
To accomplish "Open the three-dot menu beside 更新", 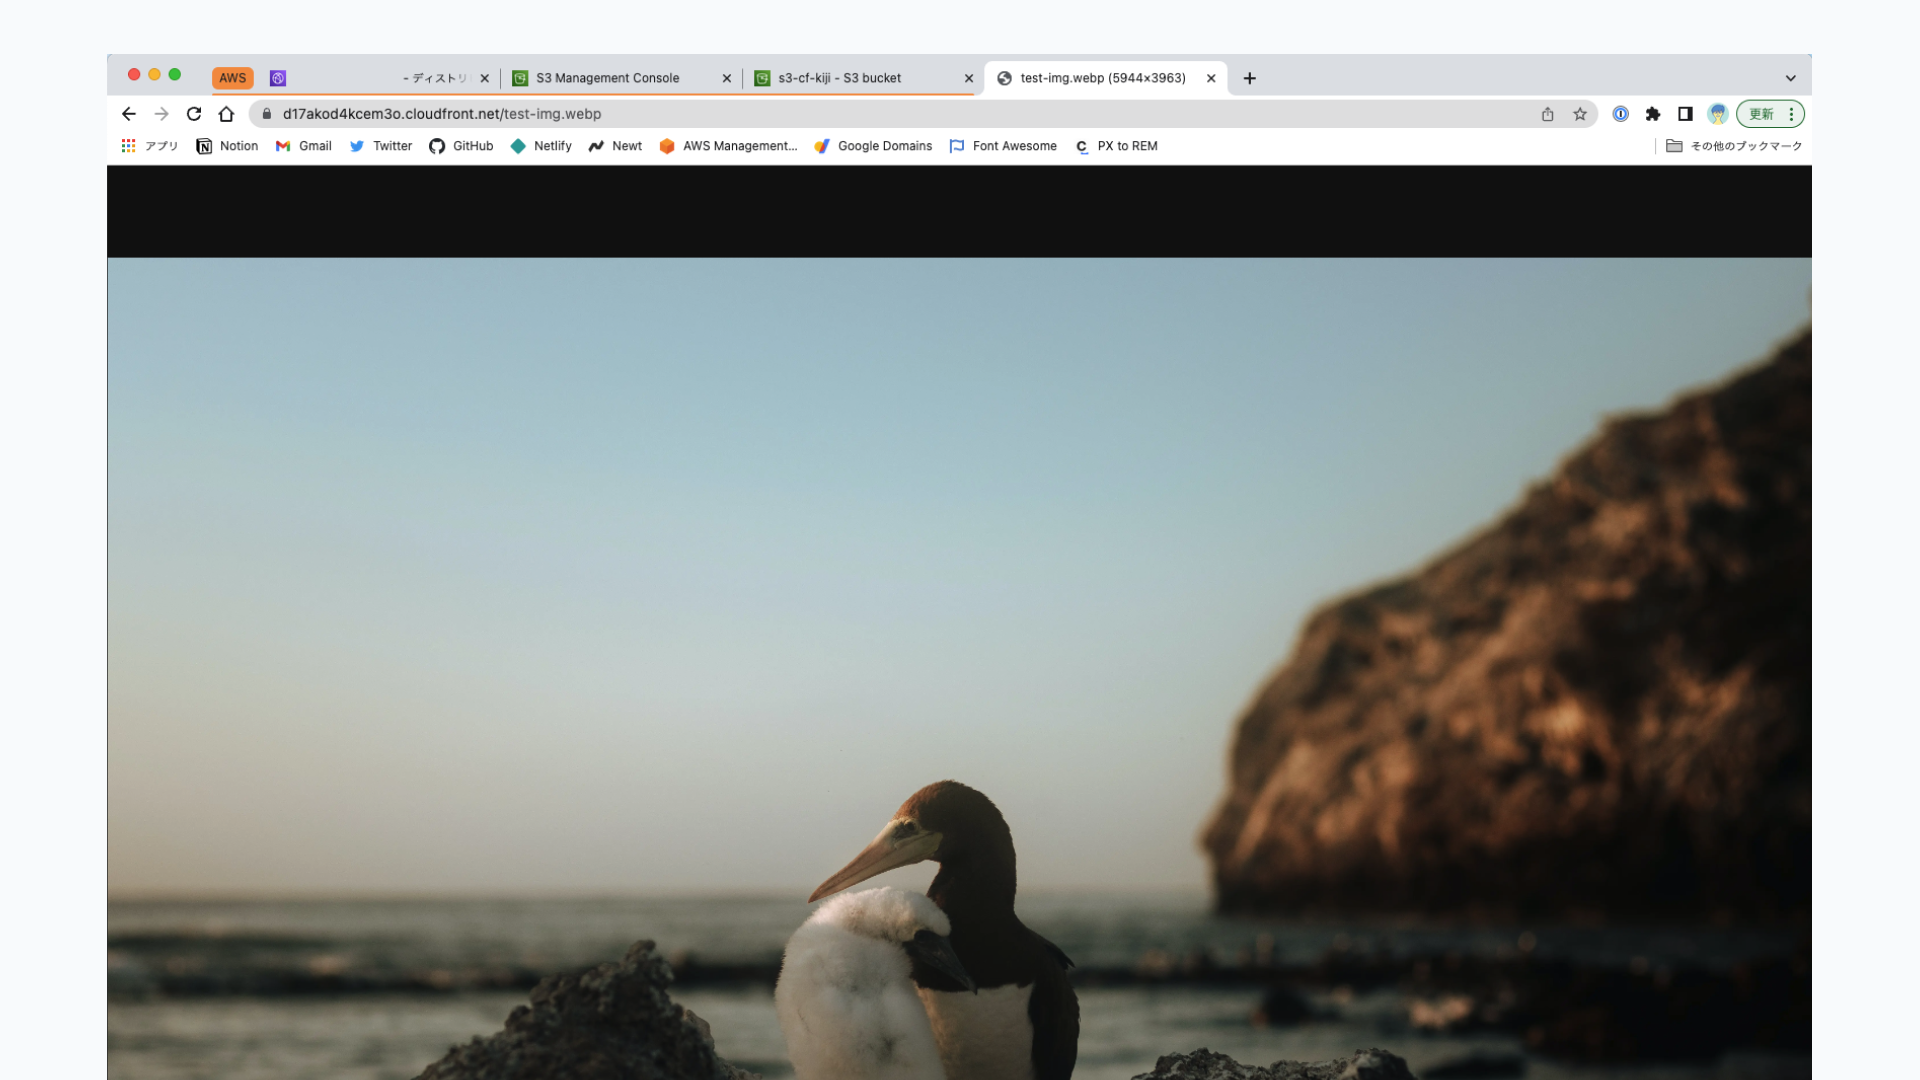I will click(x=1791, y=114).
